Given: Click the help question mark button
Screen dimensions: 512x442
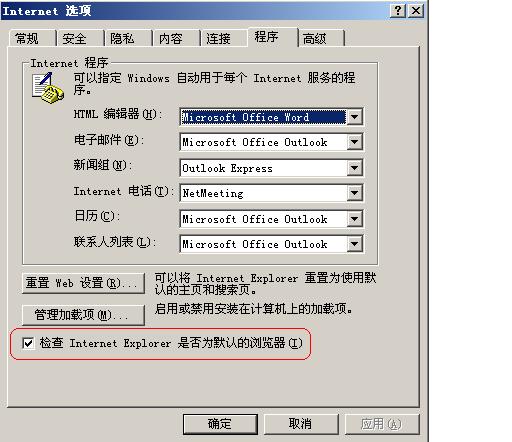Looking at the screenshot, I should coord(398,11).
